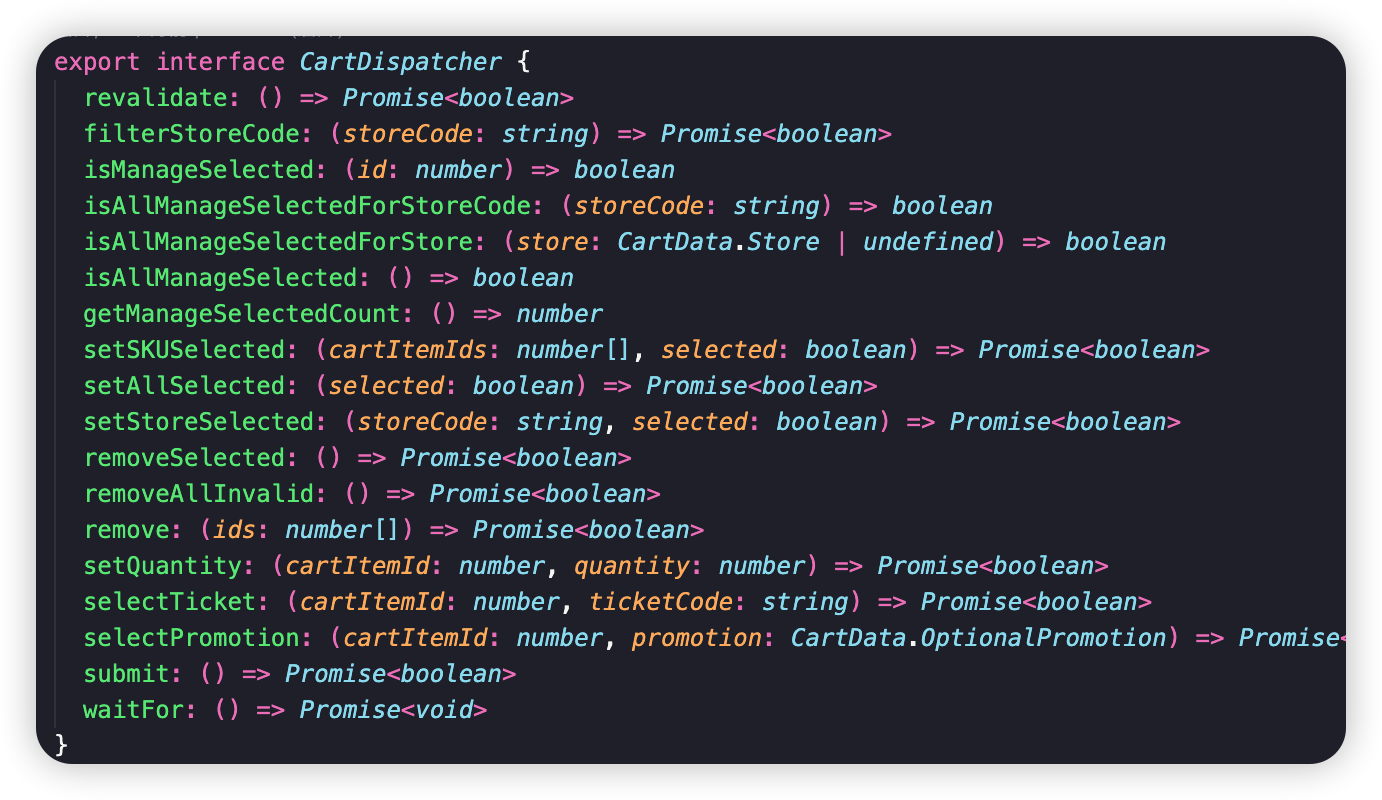The width and height of the screenshot is (1382, 800).
Task: Click the filterStoreCode property
Action: [x=191, y=134]
